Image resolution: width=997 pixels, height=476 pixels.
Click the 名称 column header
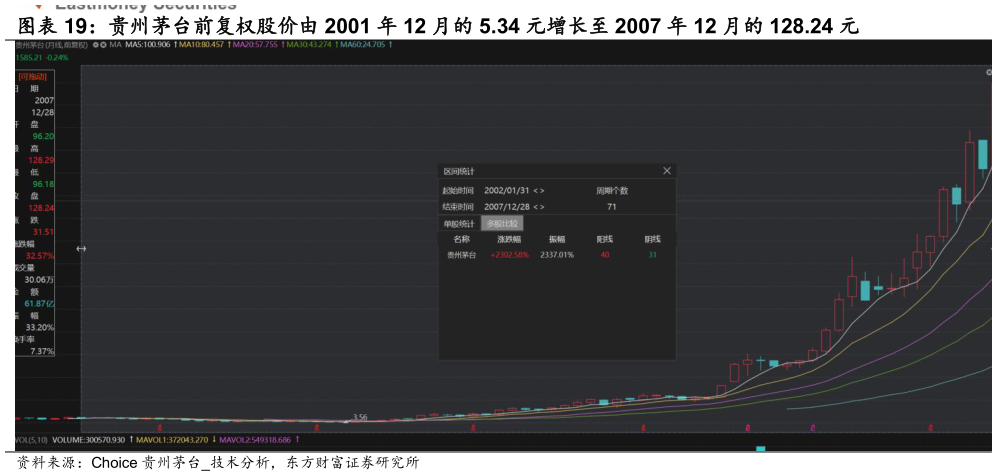(462, 240)
